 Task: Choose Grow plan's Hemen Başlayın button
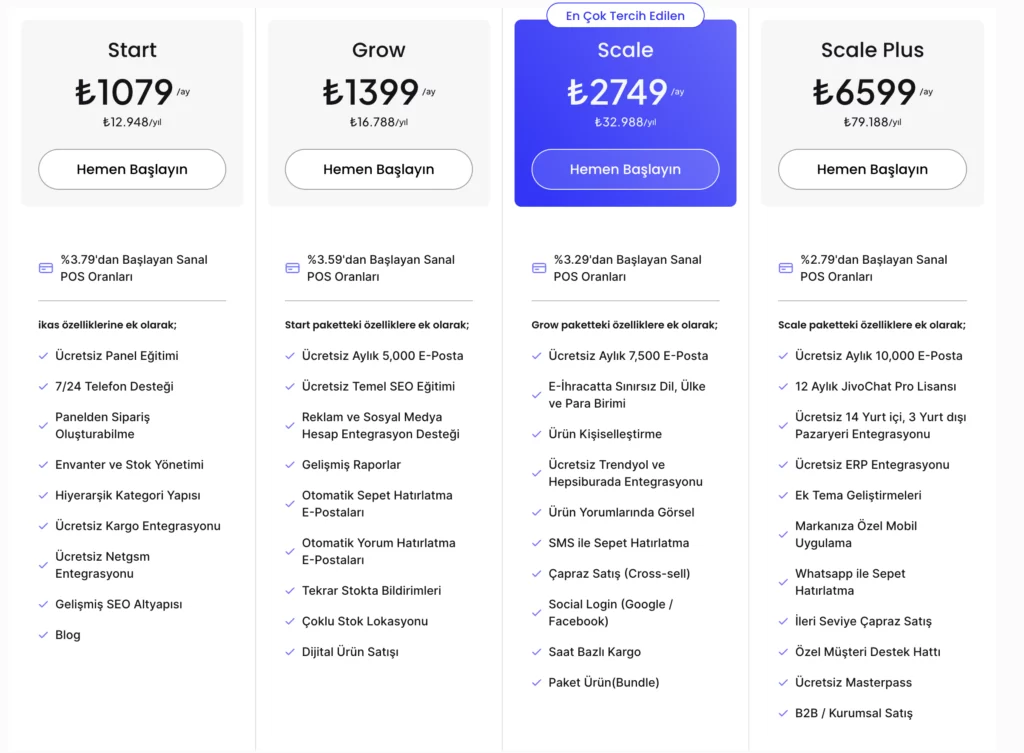pos(379,169)
